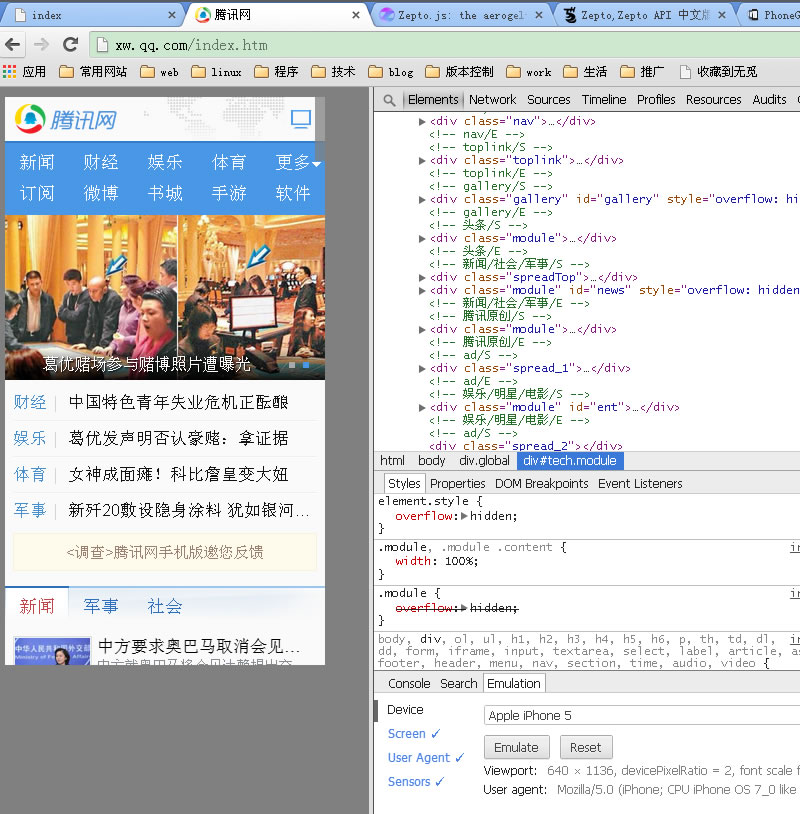Open the linux bookmark folder

click(216, 72)
